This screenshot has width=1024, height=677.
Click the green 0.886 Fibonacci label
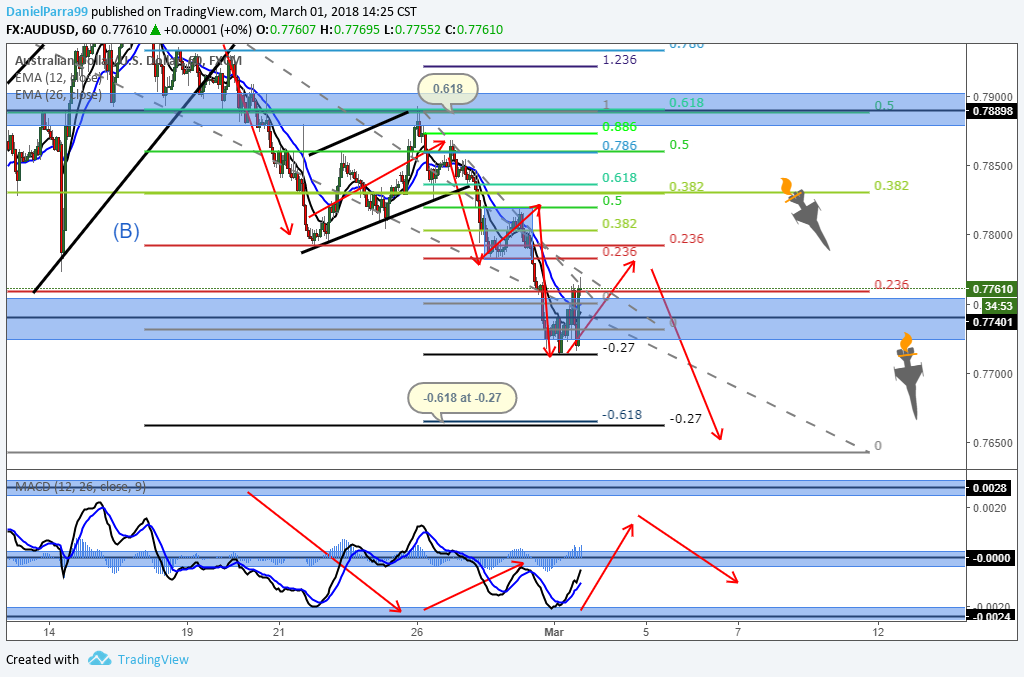[619, 127]
